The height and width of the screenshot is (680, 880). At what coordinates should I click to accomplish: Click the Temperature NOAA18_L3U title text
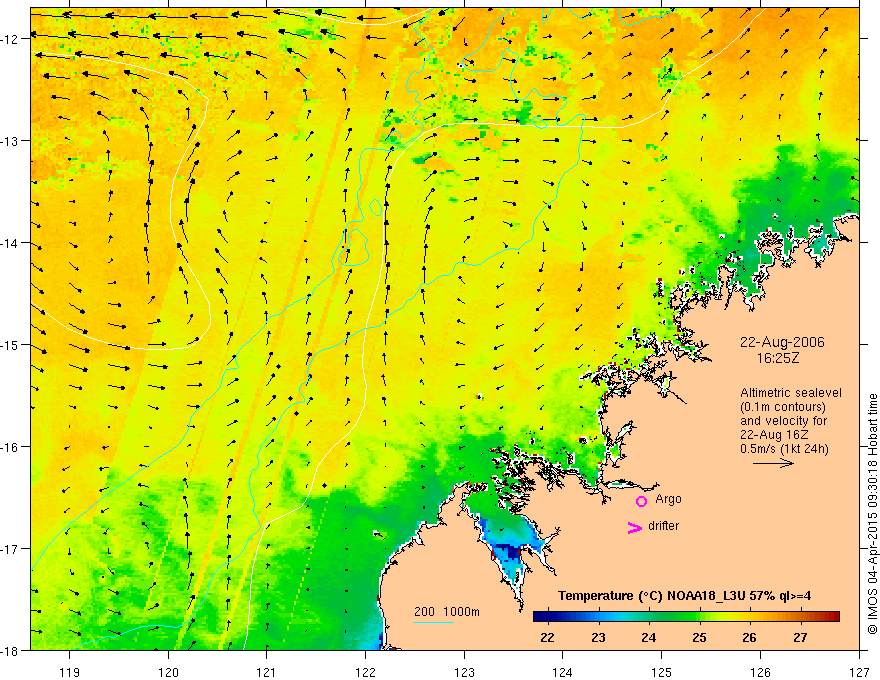pos(684,596)
